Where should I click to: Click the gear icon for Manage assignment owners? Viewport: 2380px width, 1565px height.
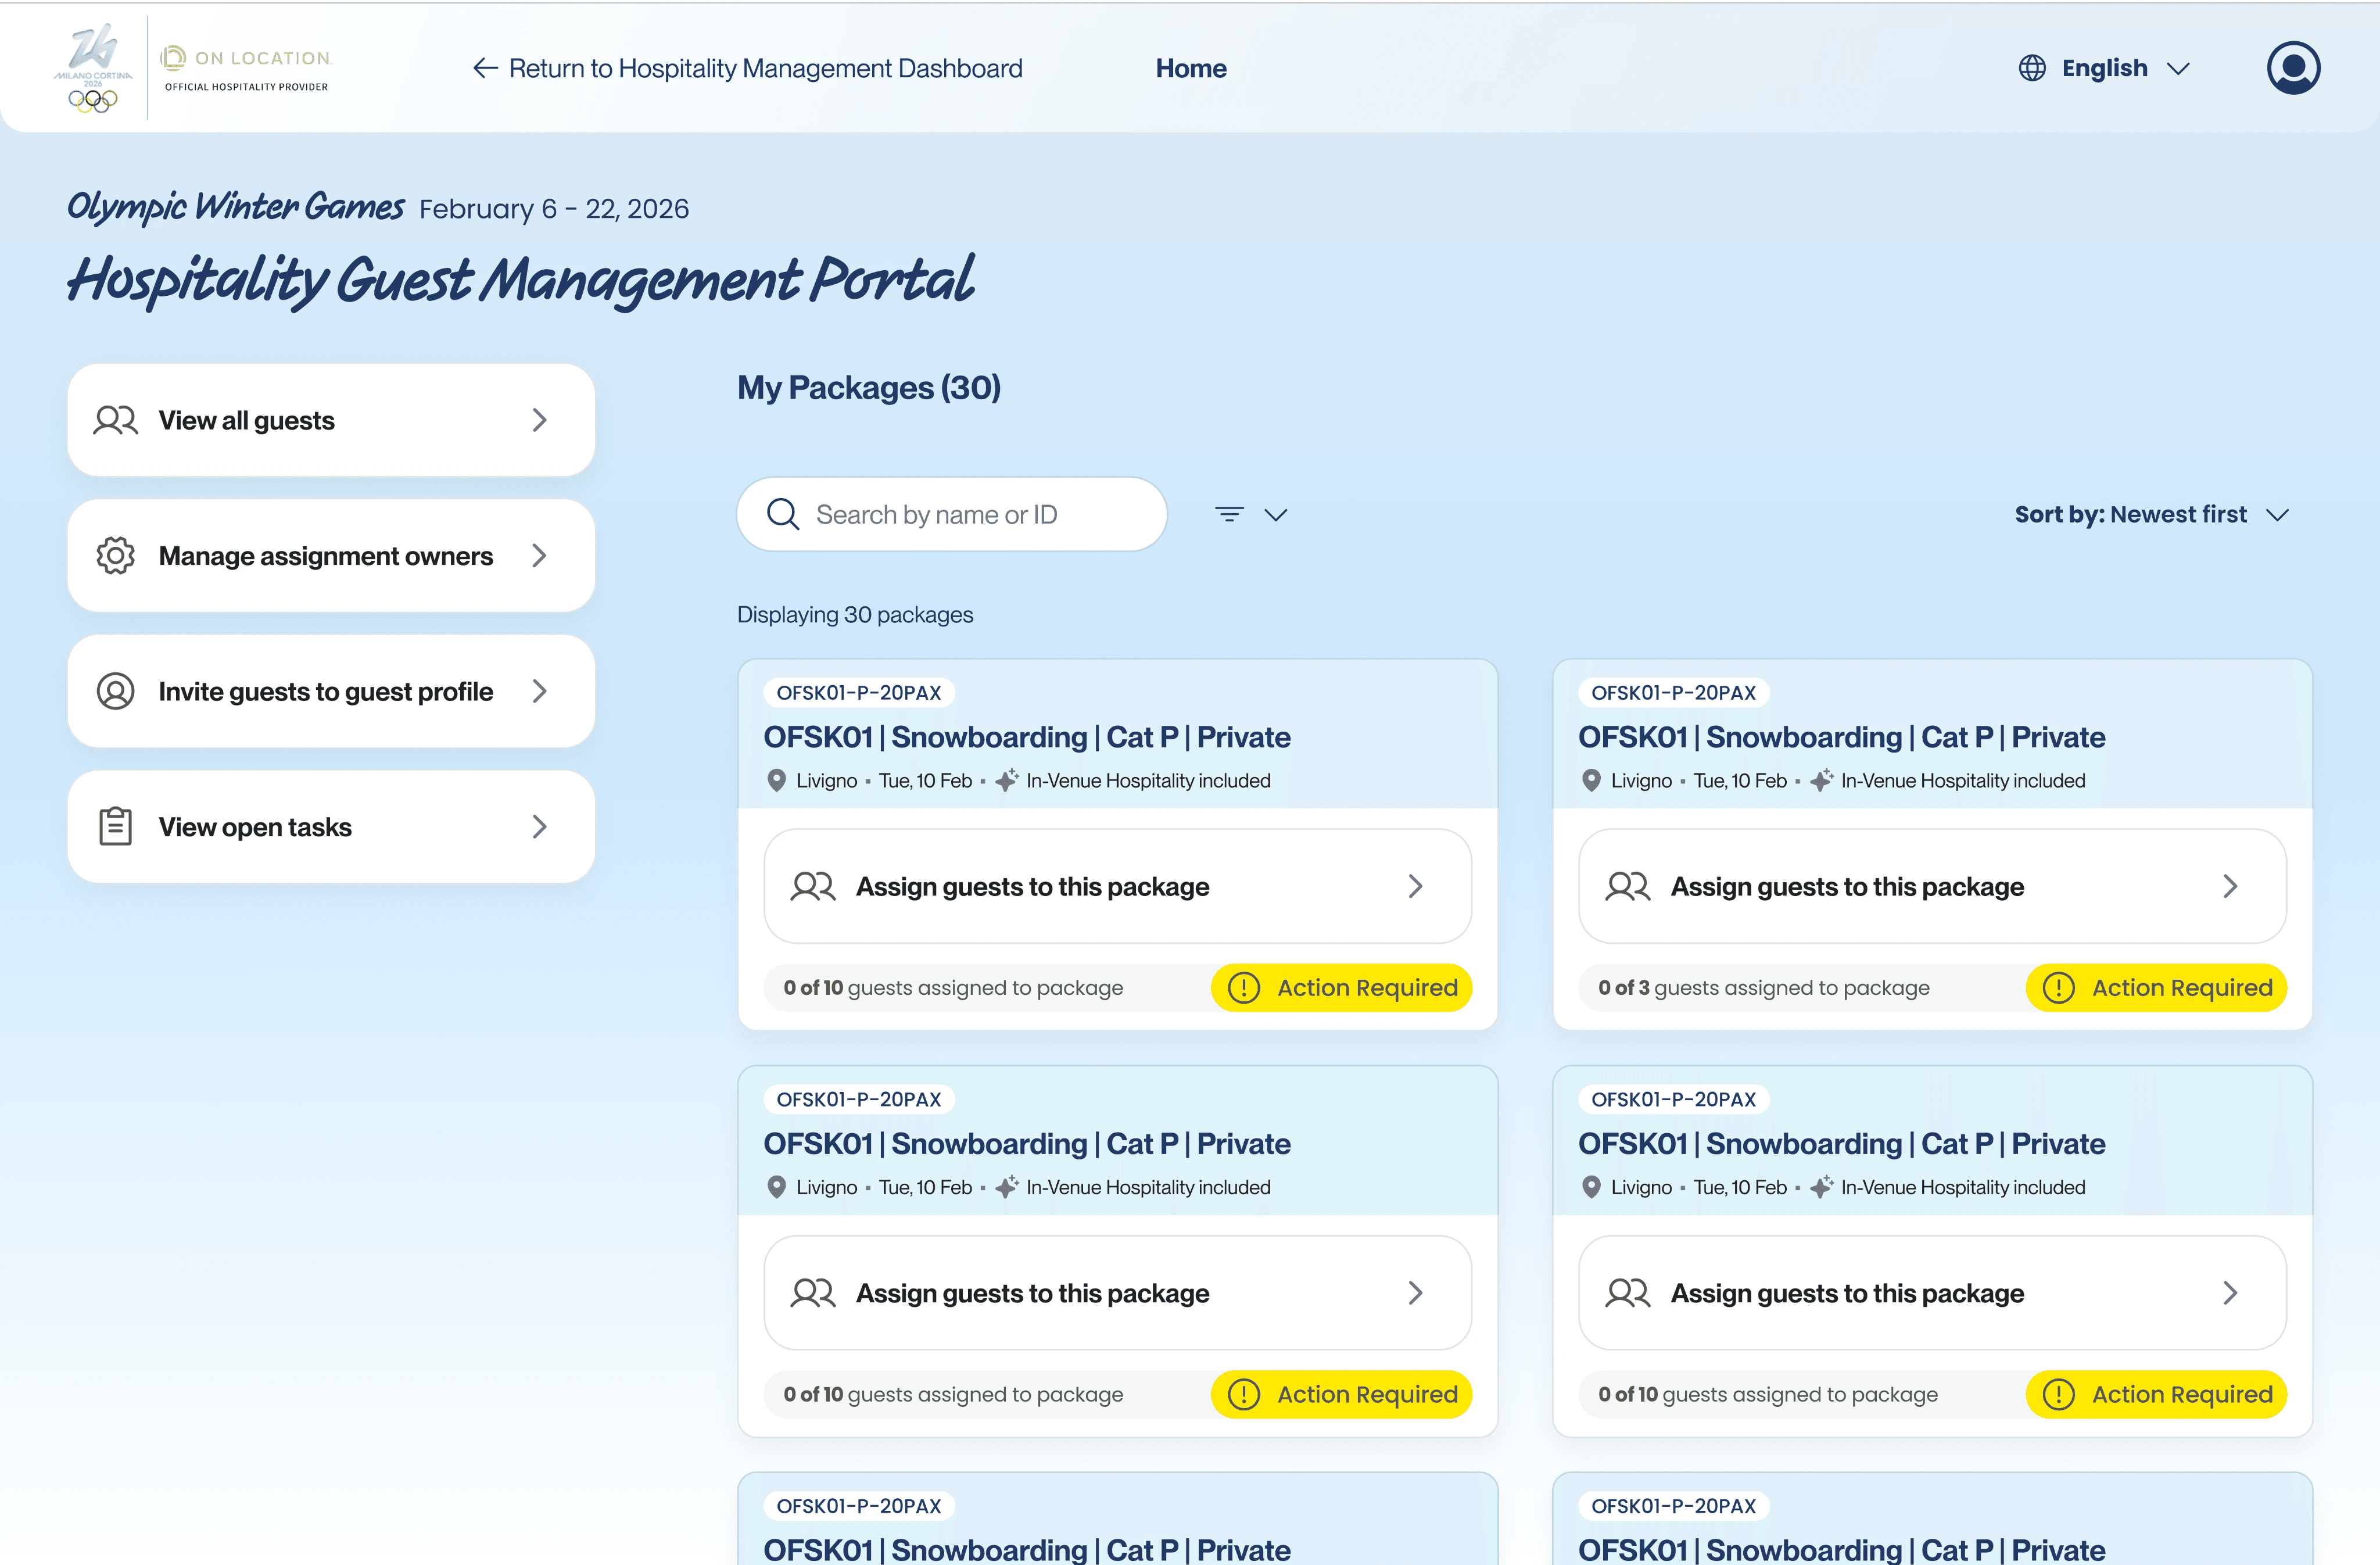pyautogui.click(x=115, y=555)
